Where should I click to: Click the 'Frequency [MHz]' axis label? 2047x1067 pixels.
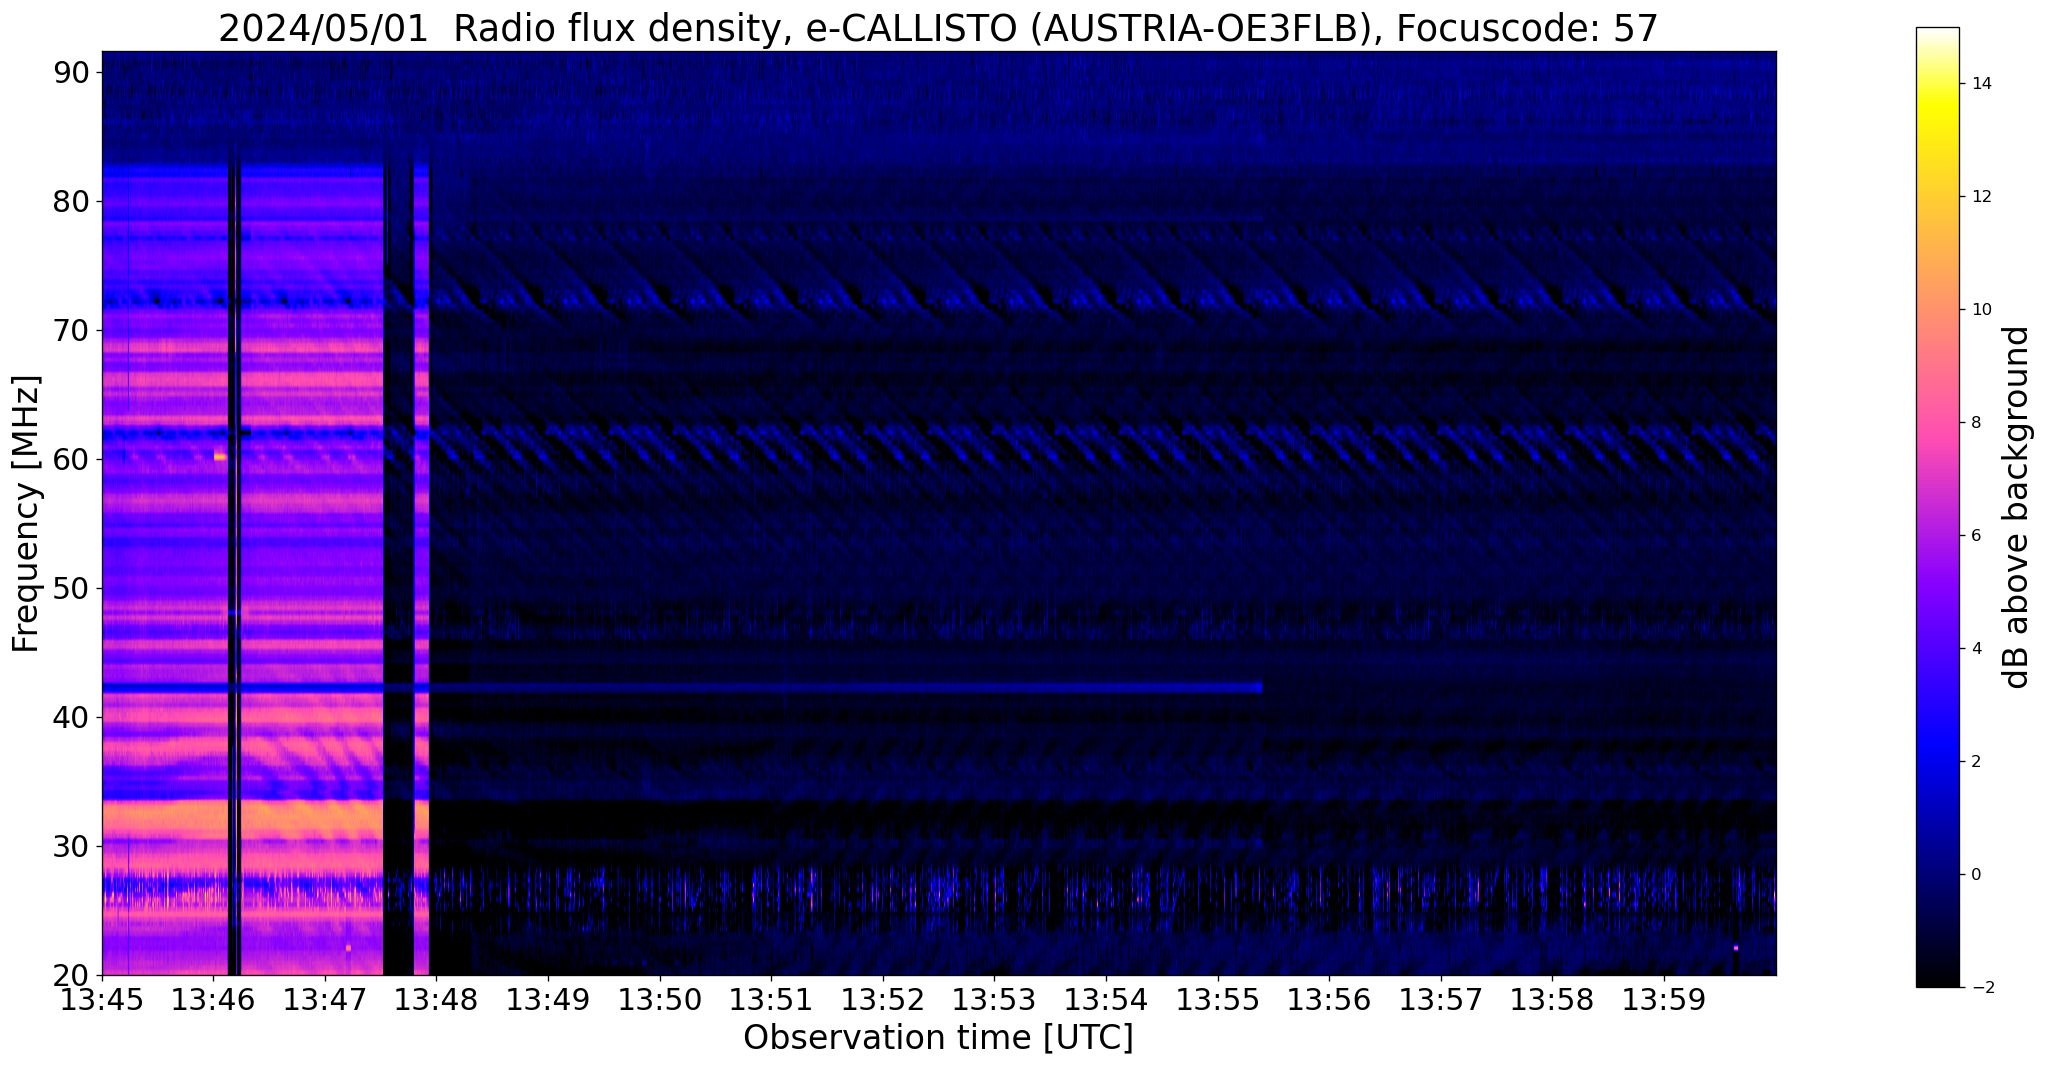(26, 514)
